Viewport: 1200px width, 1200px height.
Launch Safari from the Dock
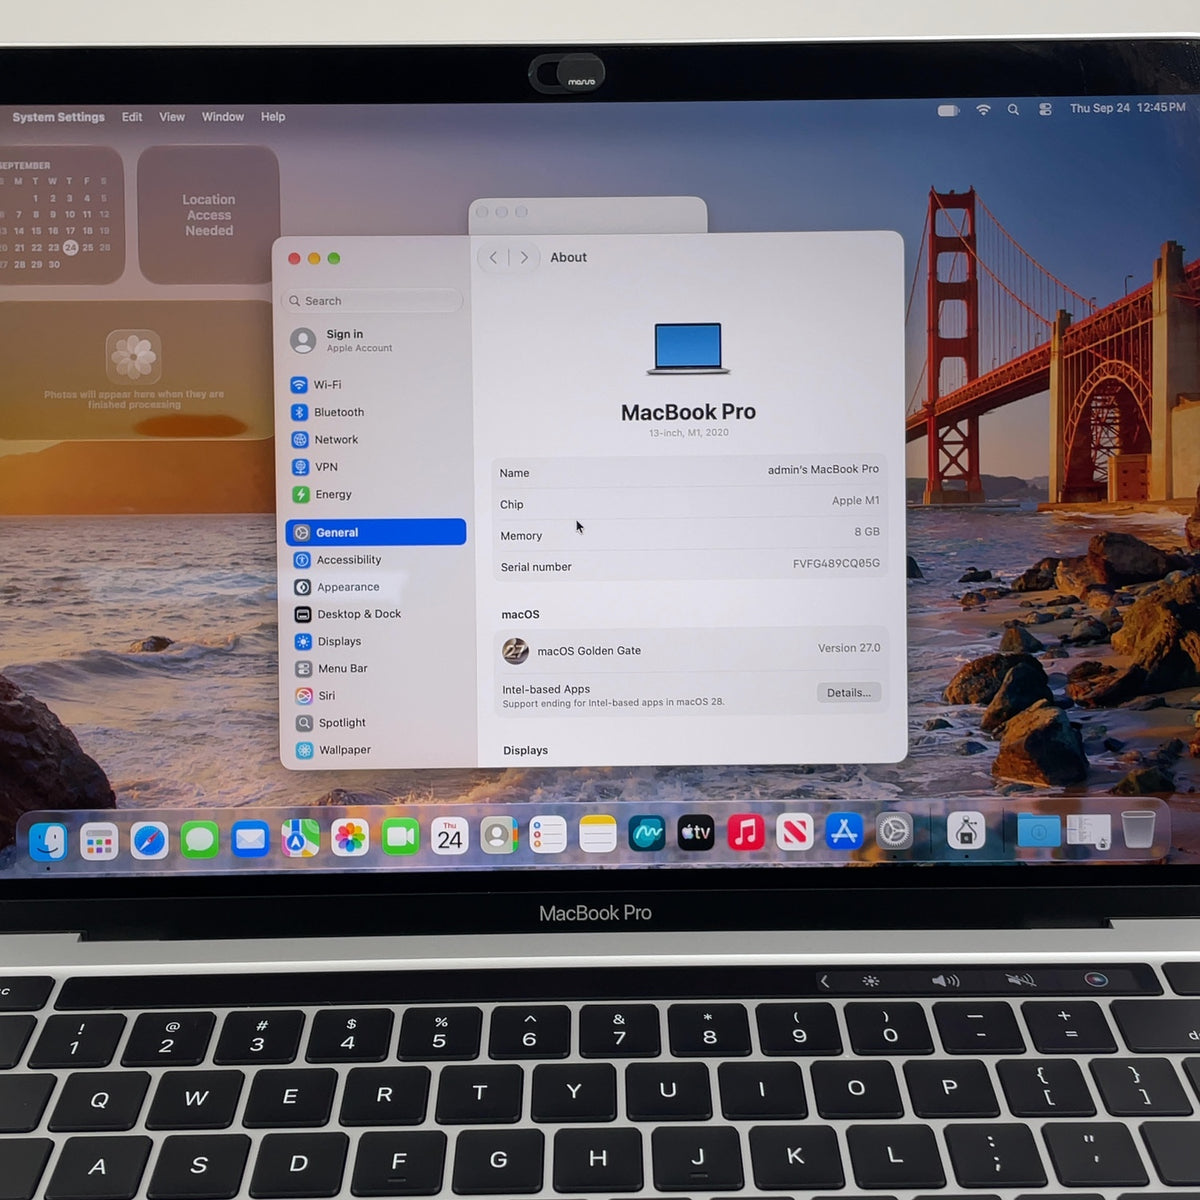click(x=149, y=841)
